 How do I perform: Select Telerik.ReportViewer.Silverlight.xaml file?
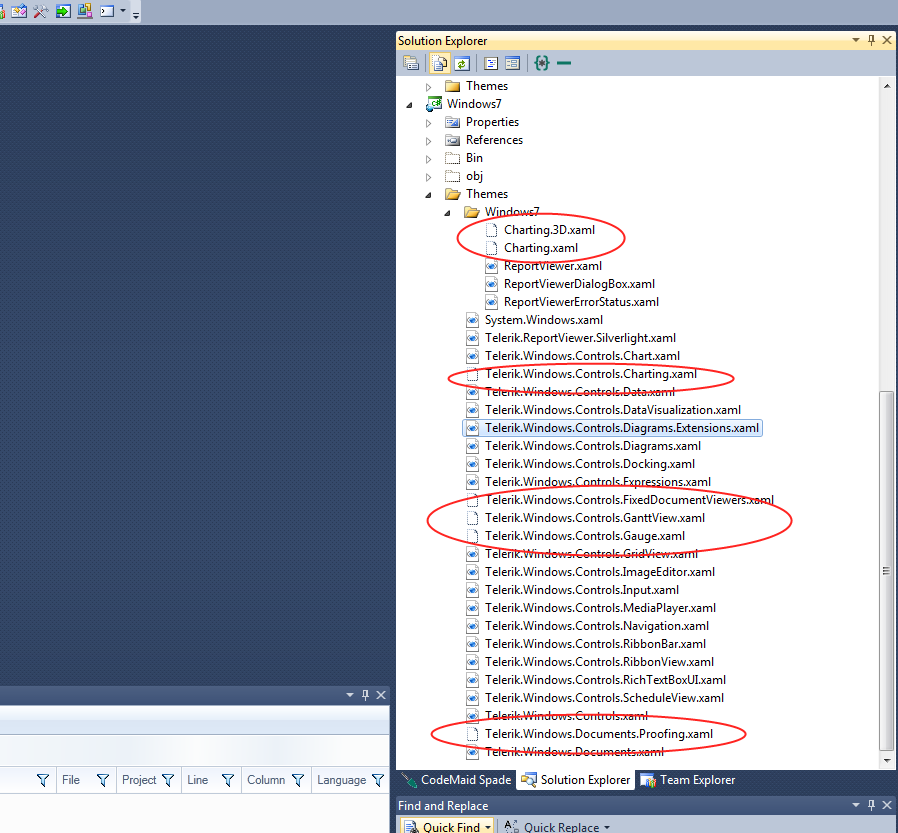(580, 338)
